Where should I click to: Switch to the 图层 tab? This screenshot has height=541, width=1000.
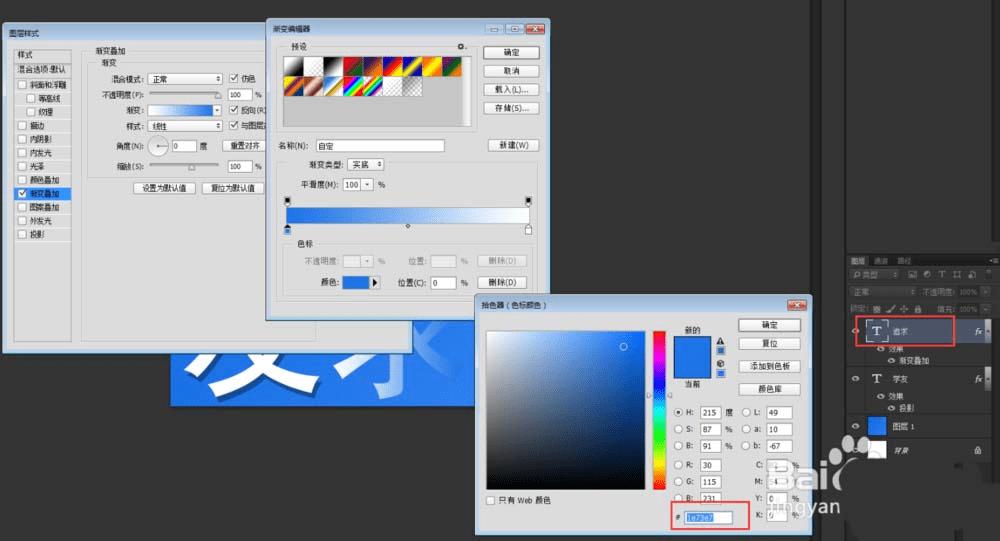(x=858, y=261)
